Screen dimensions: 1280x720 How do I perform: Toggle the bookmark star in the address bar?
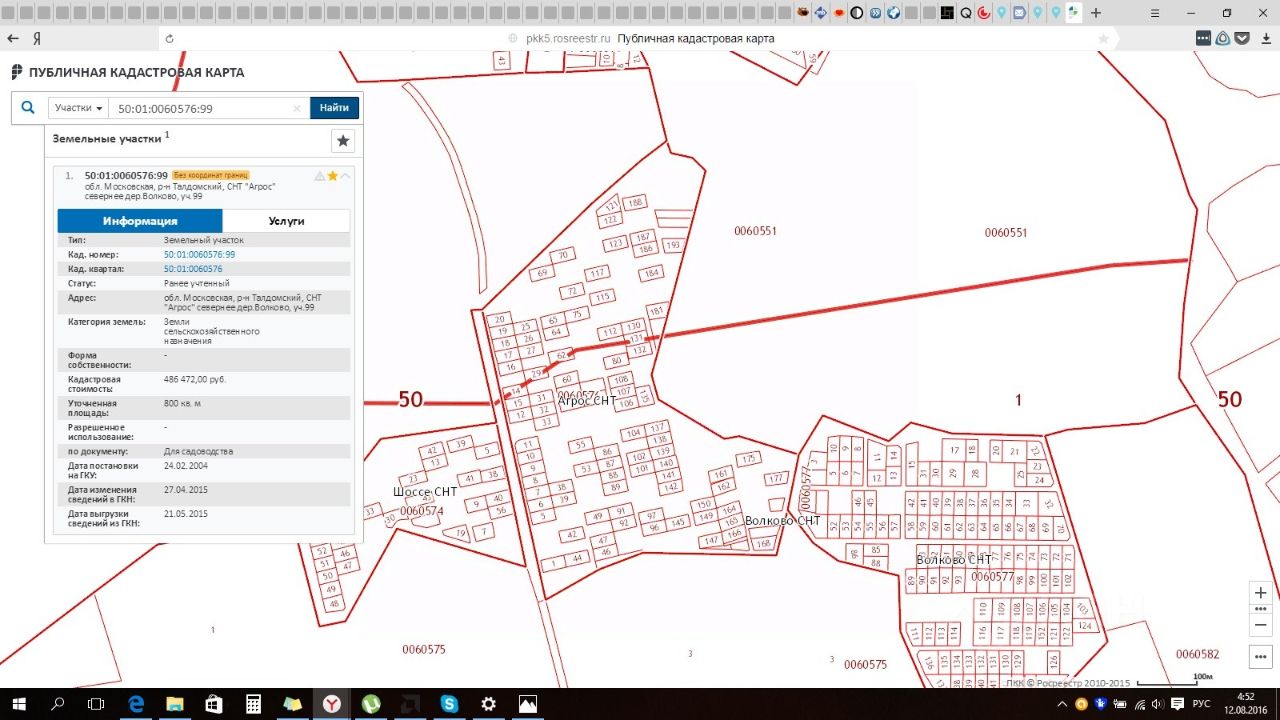click(1103, 38)
